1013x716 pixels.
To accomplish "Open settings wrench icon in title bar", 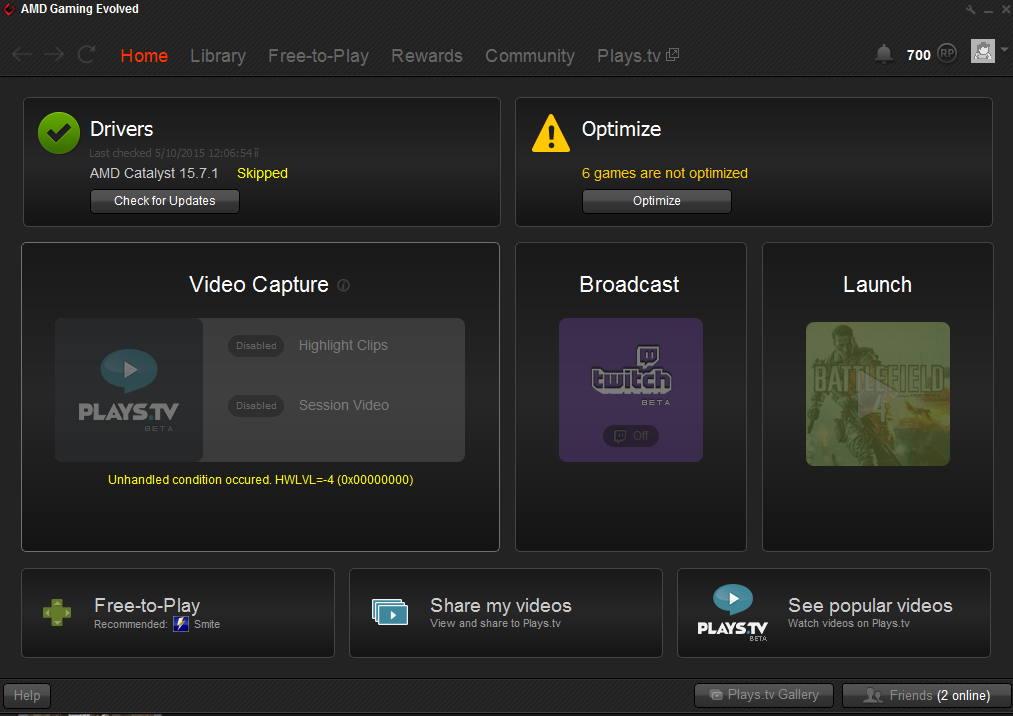I will click(x=970, y=10).
